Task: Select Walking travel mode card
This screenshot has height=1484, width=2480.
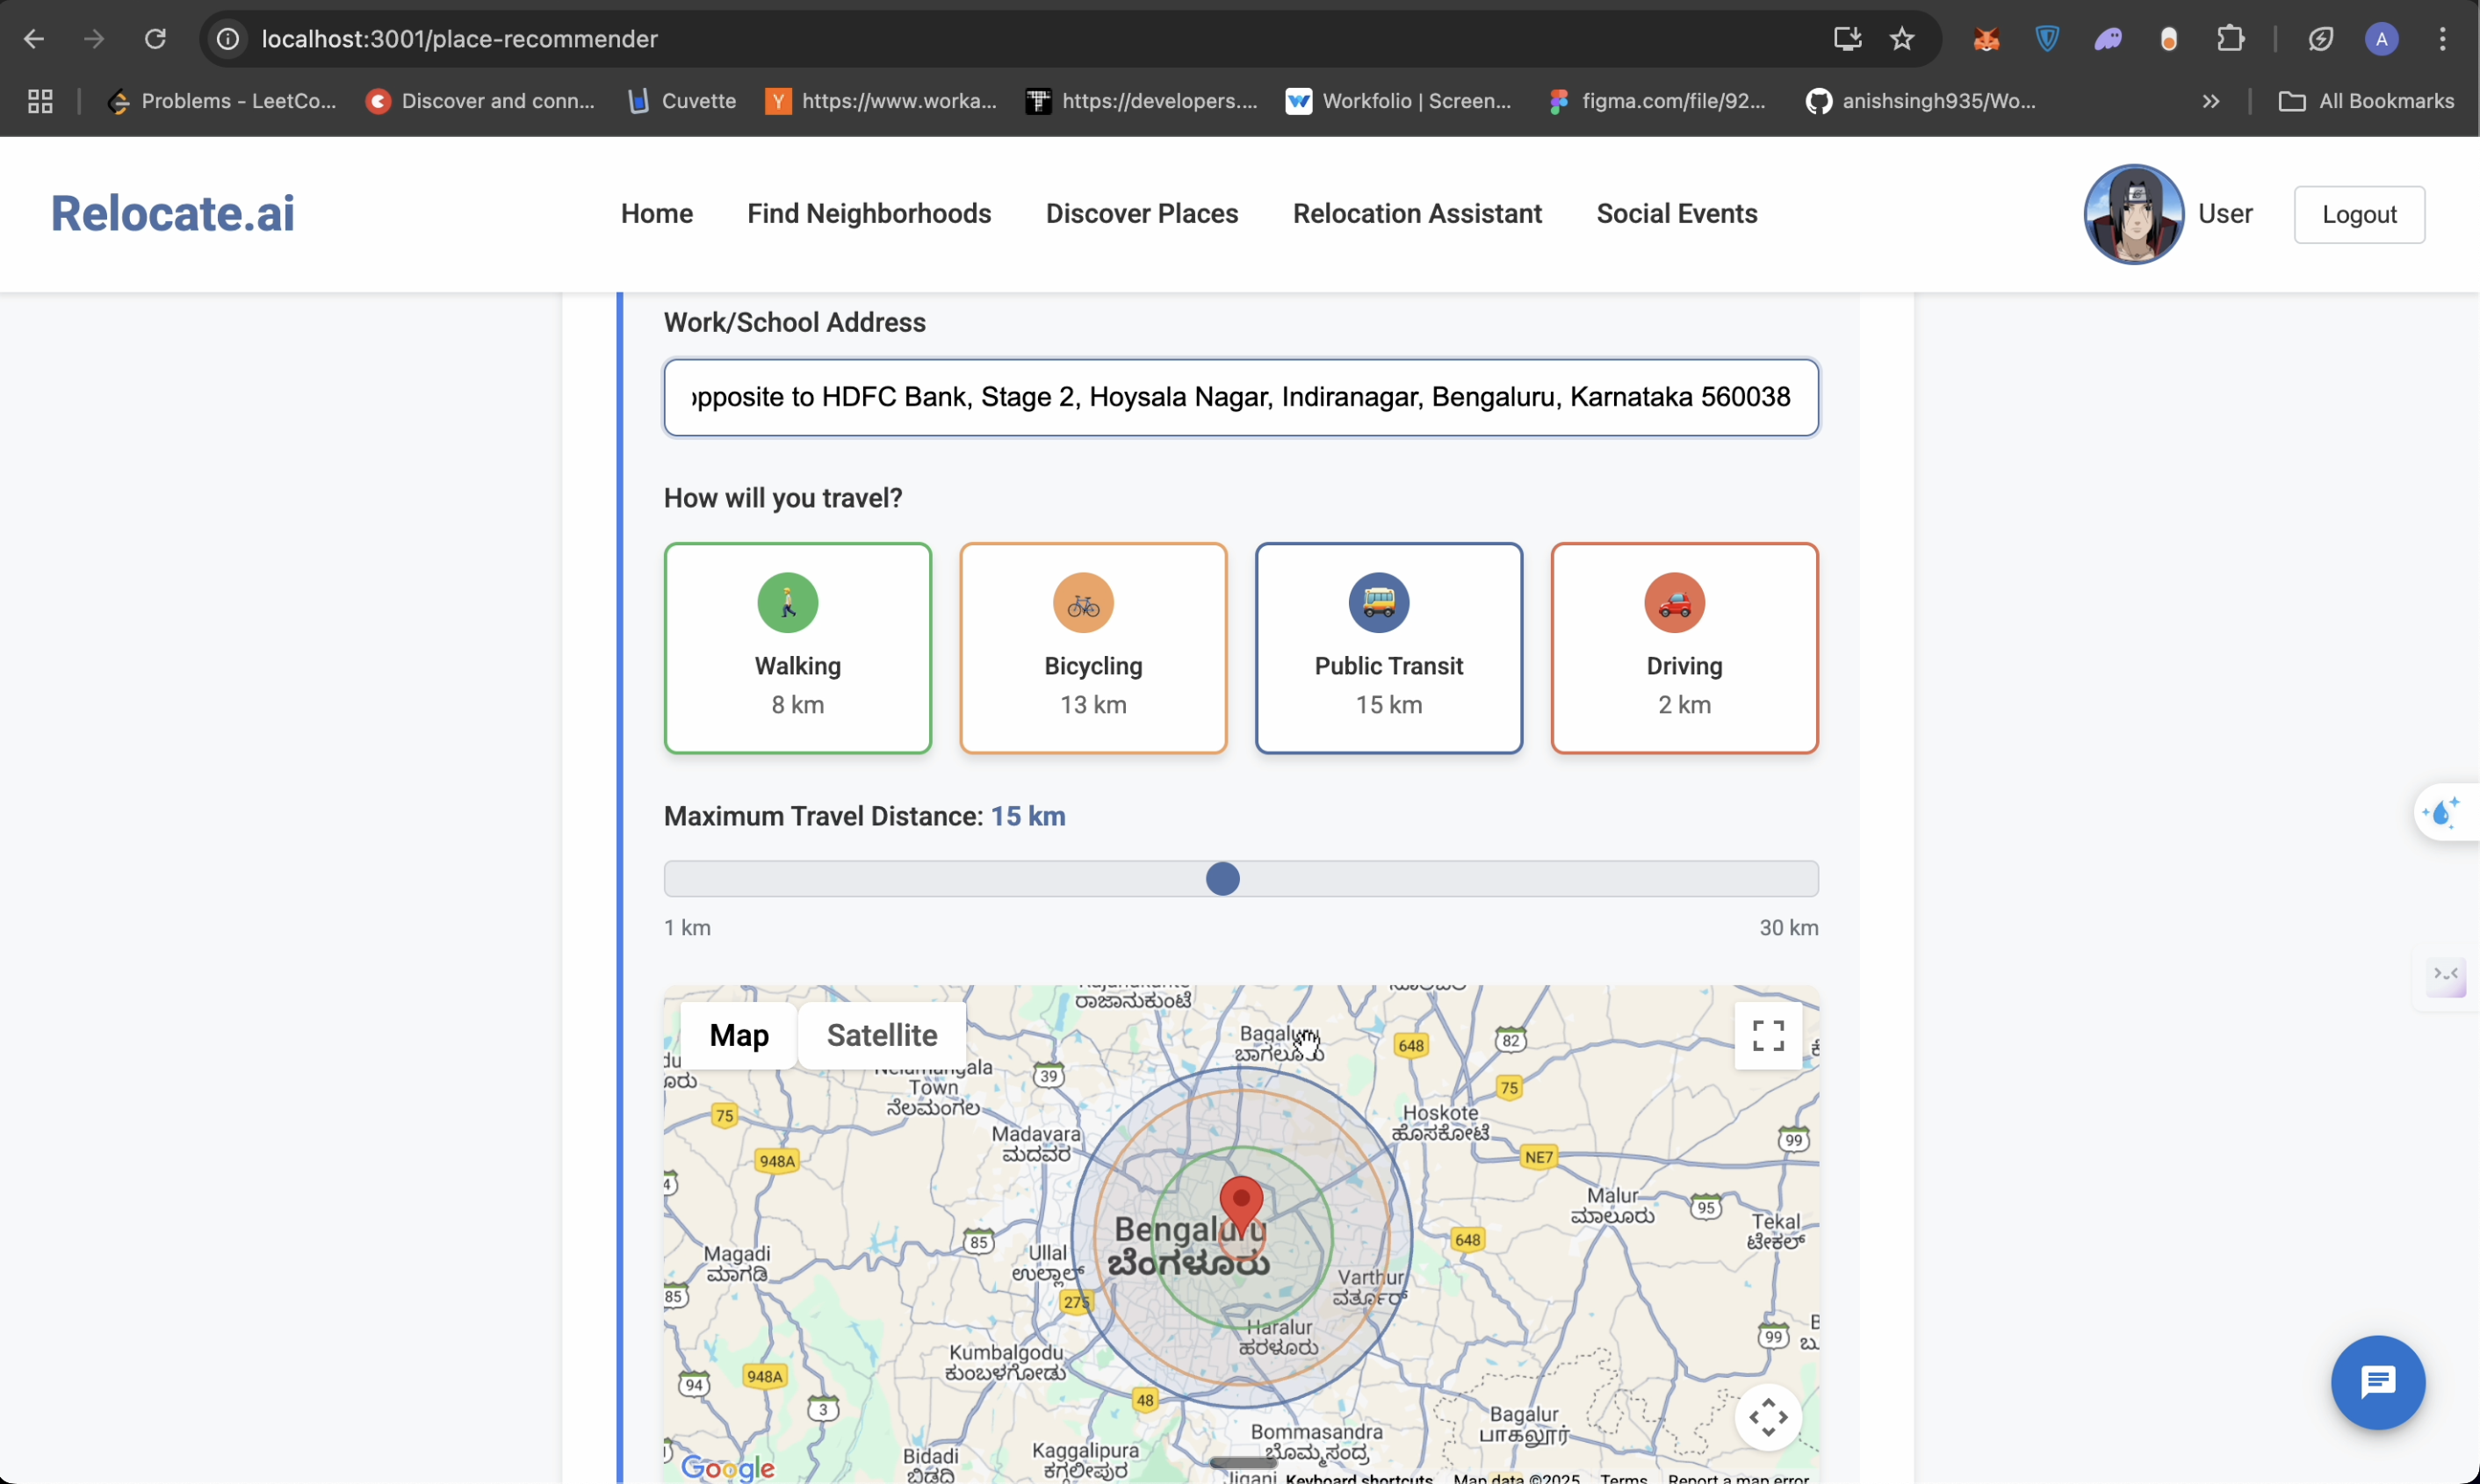Action: (x=798, y=648)
